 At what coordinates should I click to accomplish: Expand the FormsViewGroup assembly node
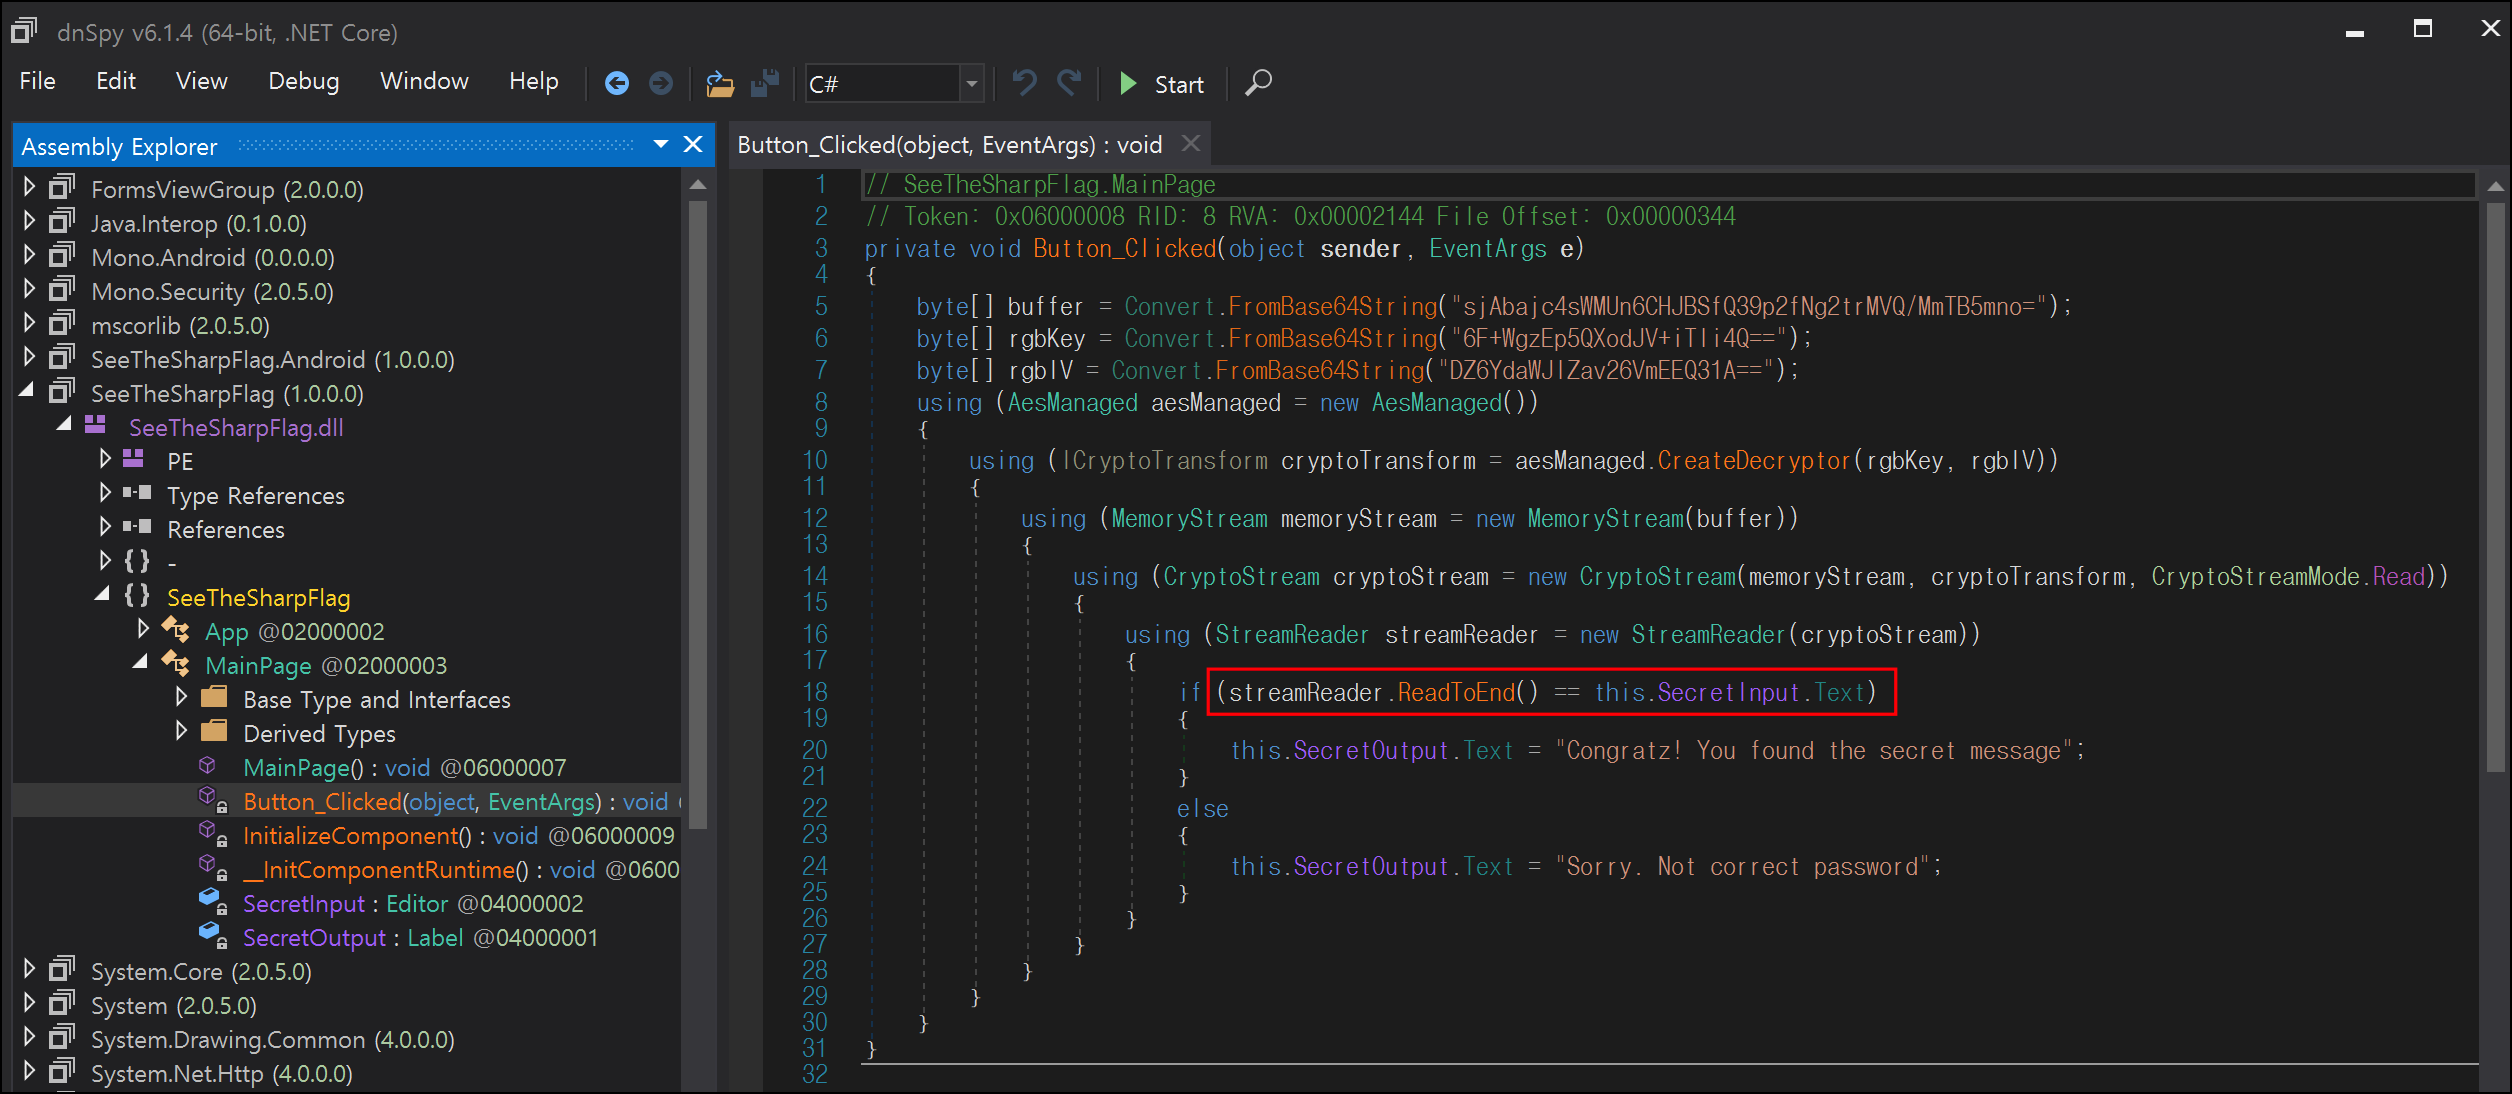(29, 188)
